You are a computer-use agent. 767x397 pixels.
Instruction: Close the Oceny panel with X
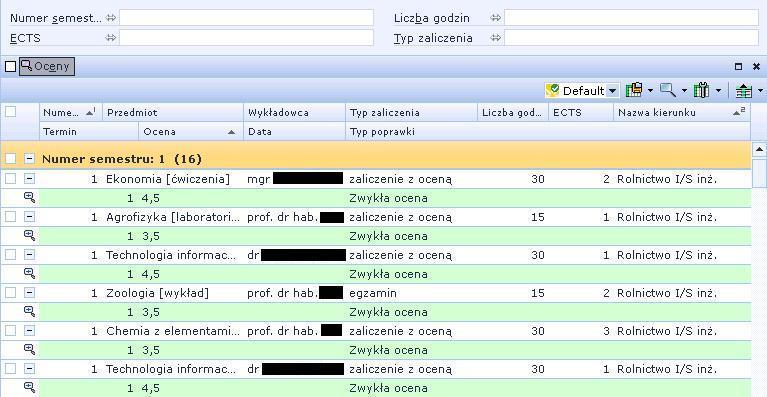(756, 66)
